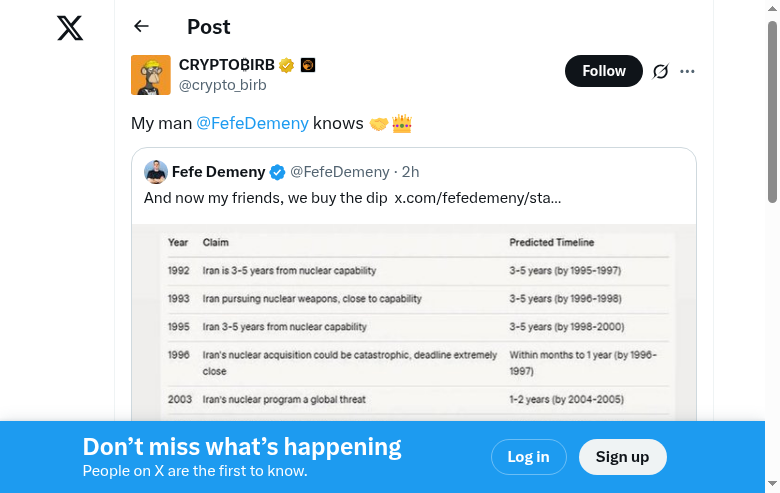Follow the CRYPTOBIRB account

(x=603, y=71)
